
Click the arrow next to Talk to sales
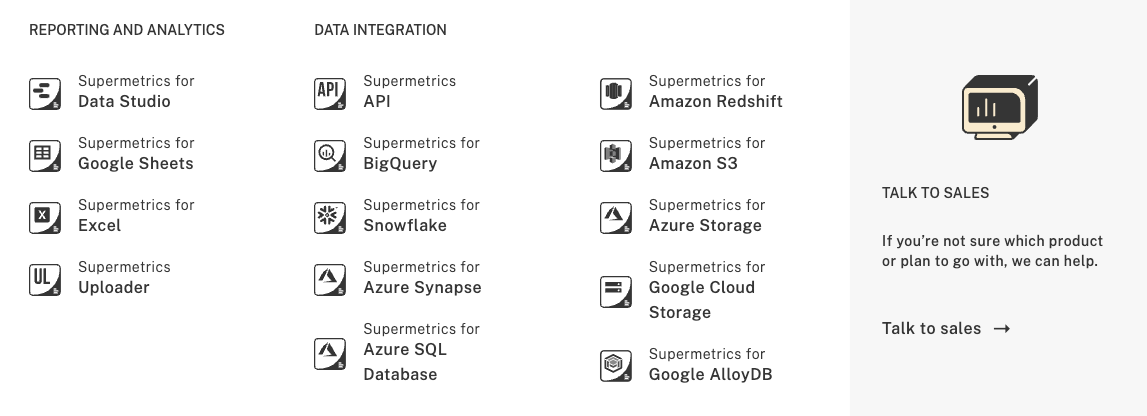(1002, 328)
